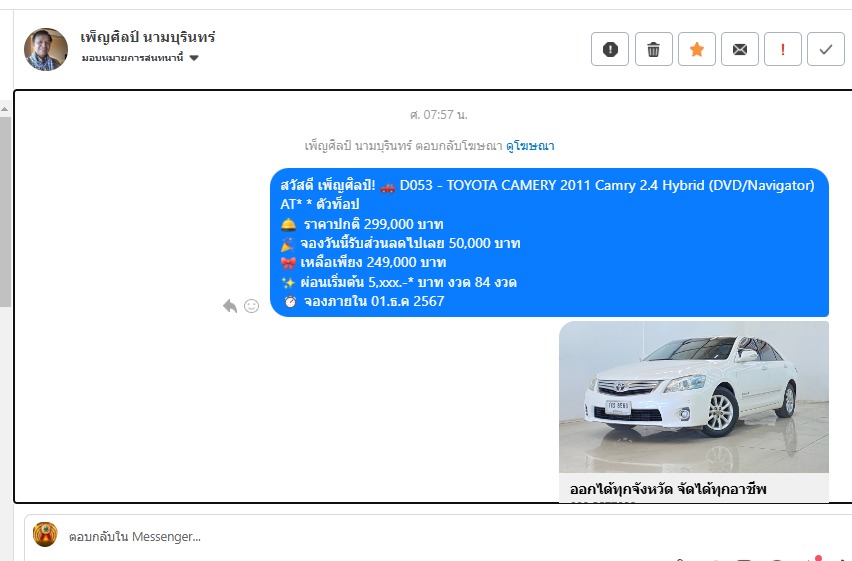Screen dimensions: 852x561
Task: Click the left vertical scrollbar thumb
Action: point(5,212)
